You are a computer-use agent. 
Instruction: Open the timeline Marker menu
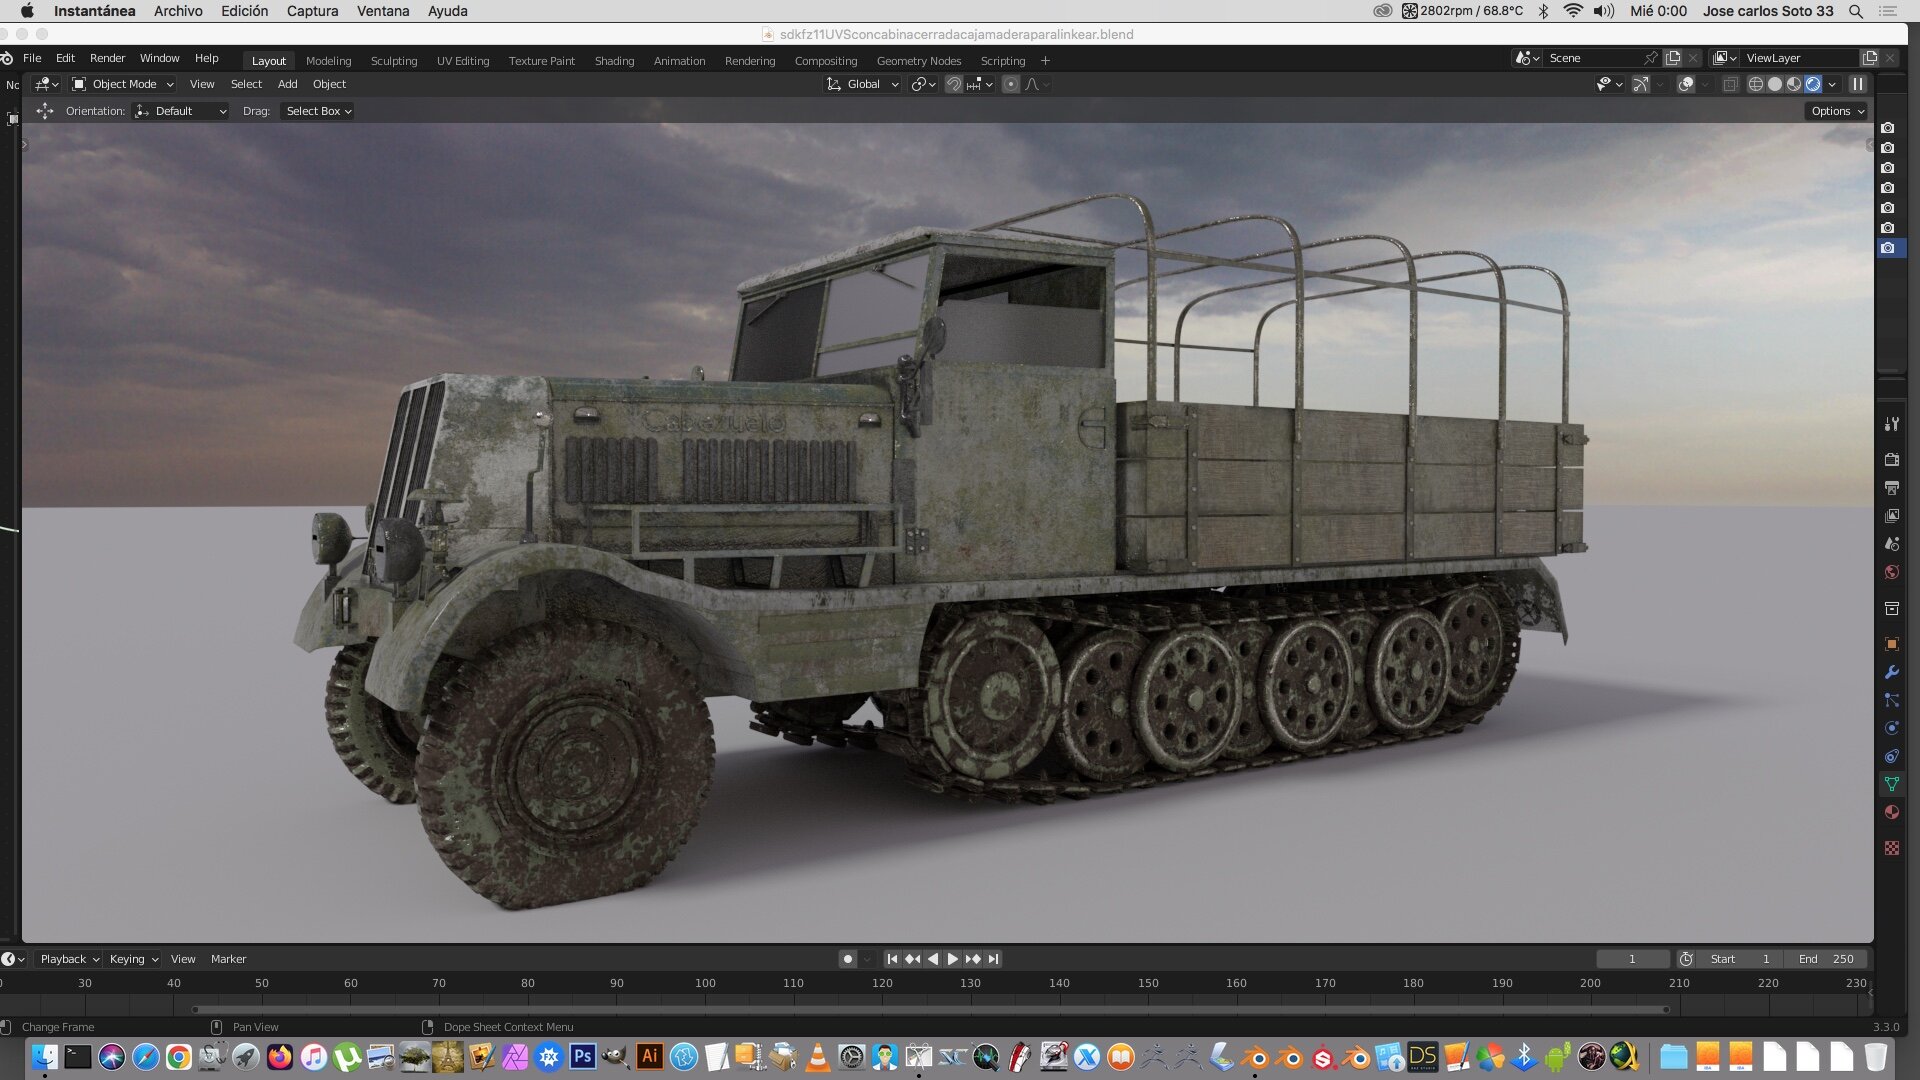[x=228, y=959]
